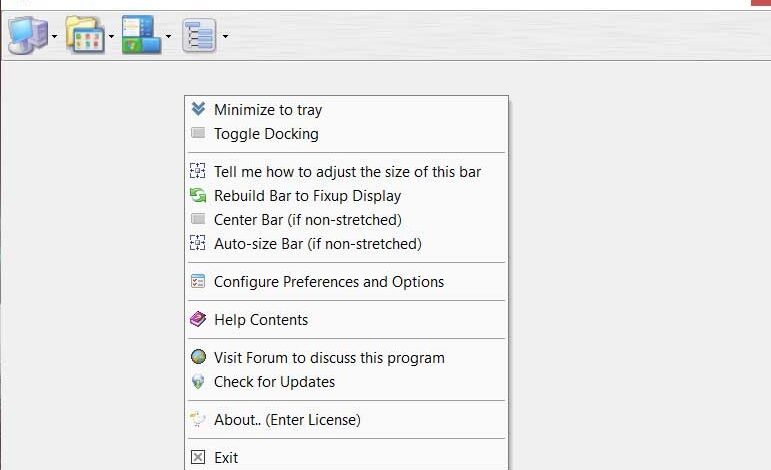Click the blue chevrons Minimize to tray icon
The height and width of the screenshot is (470, 771).
pos(198,109)
